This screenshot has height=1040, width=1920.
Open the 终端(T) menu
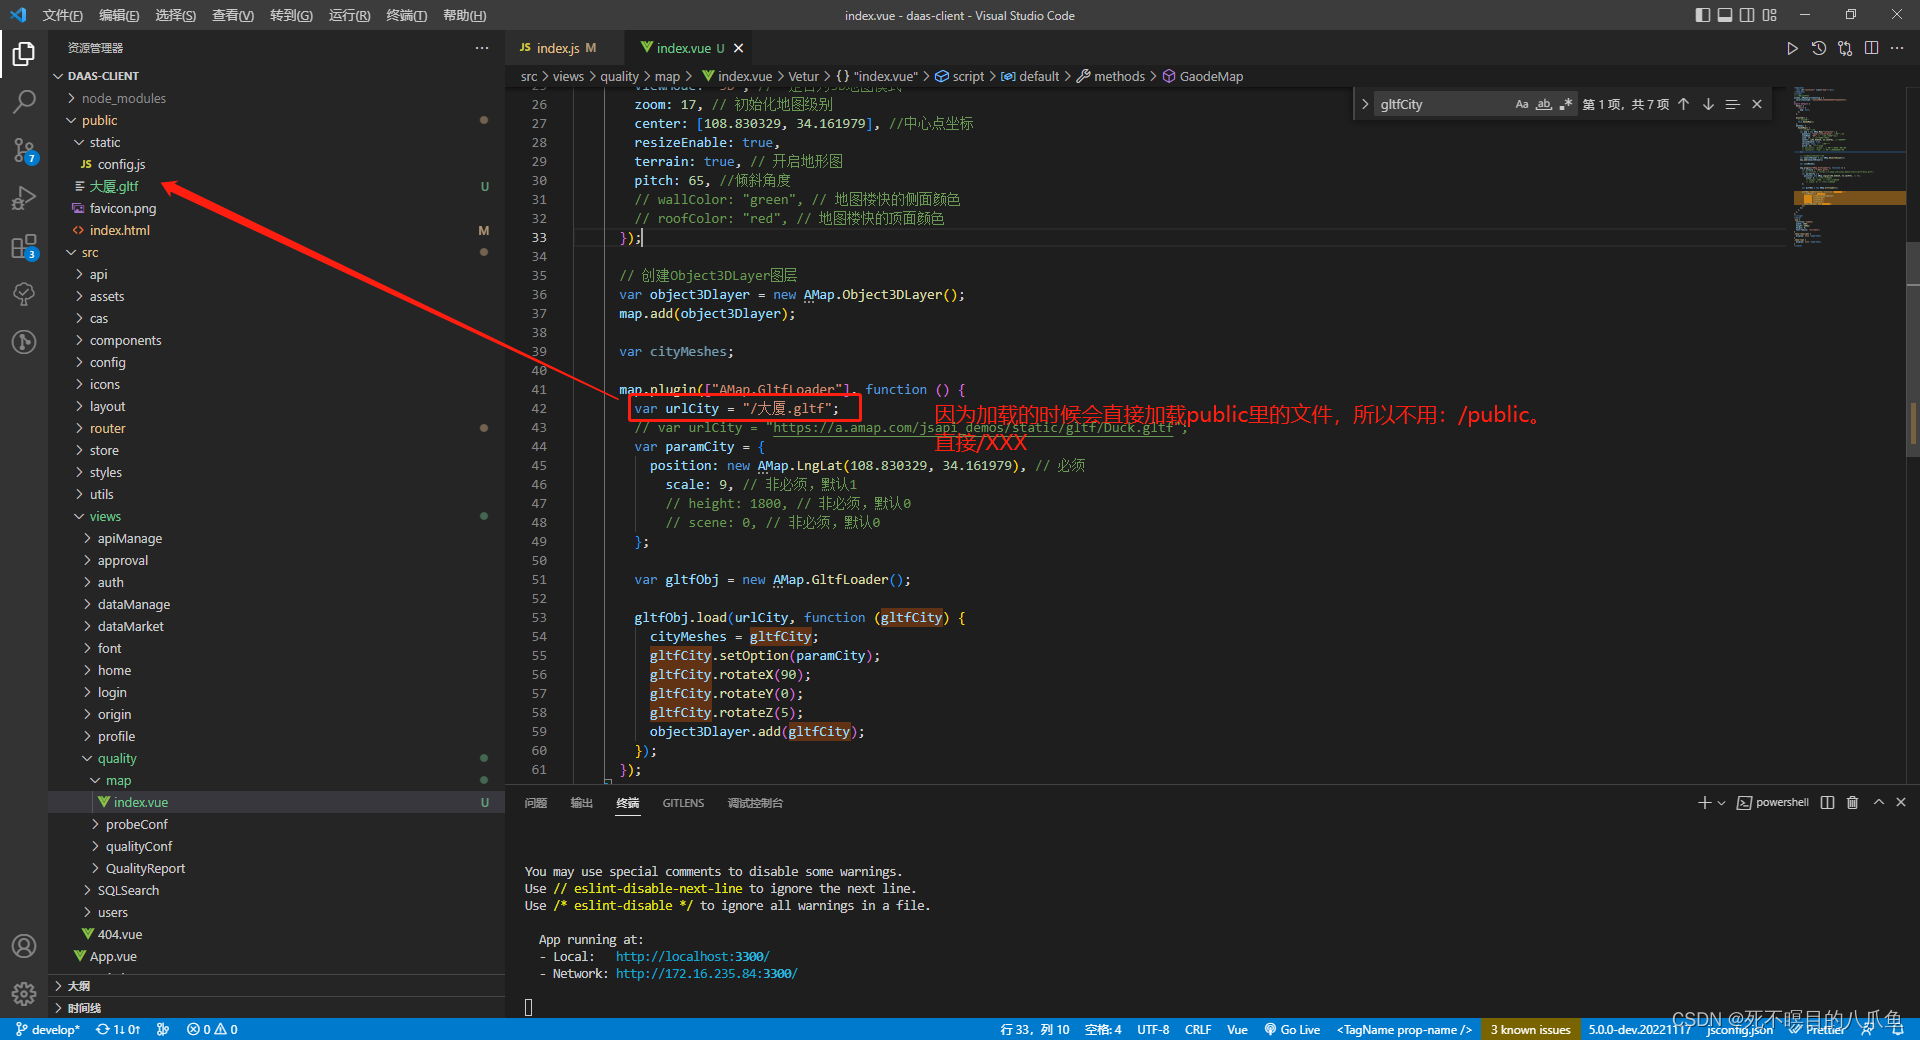(x=406, y=15)
